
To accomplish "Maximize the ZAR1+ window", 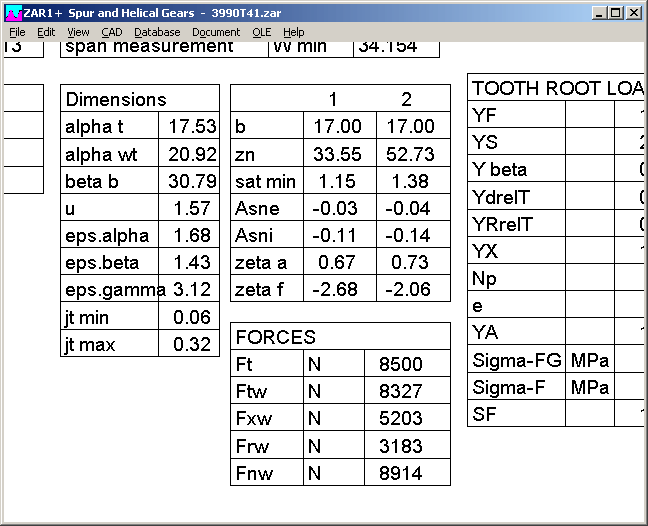I will click(x=616, y=13).
